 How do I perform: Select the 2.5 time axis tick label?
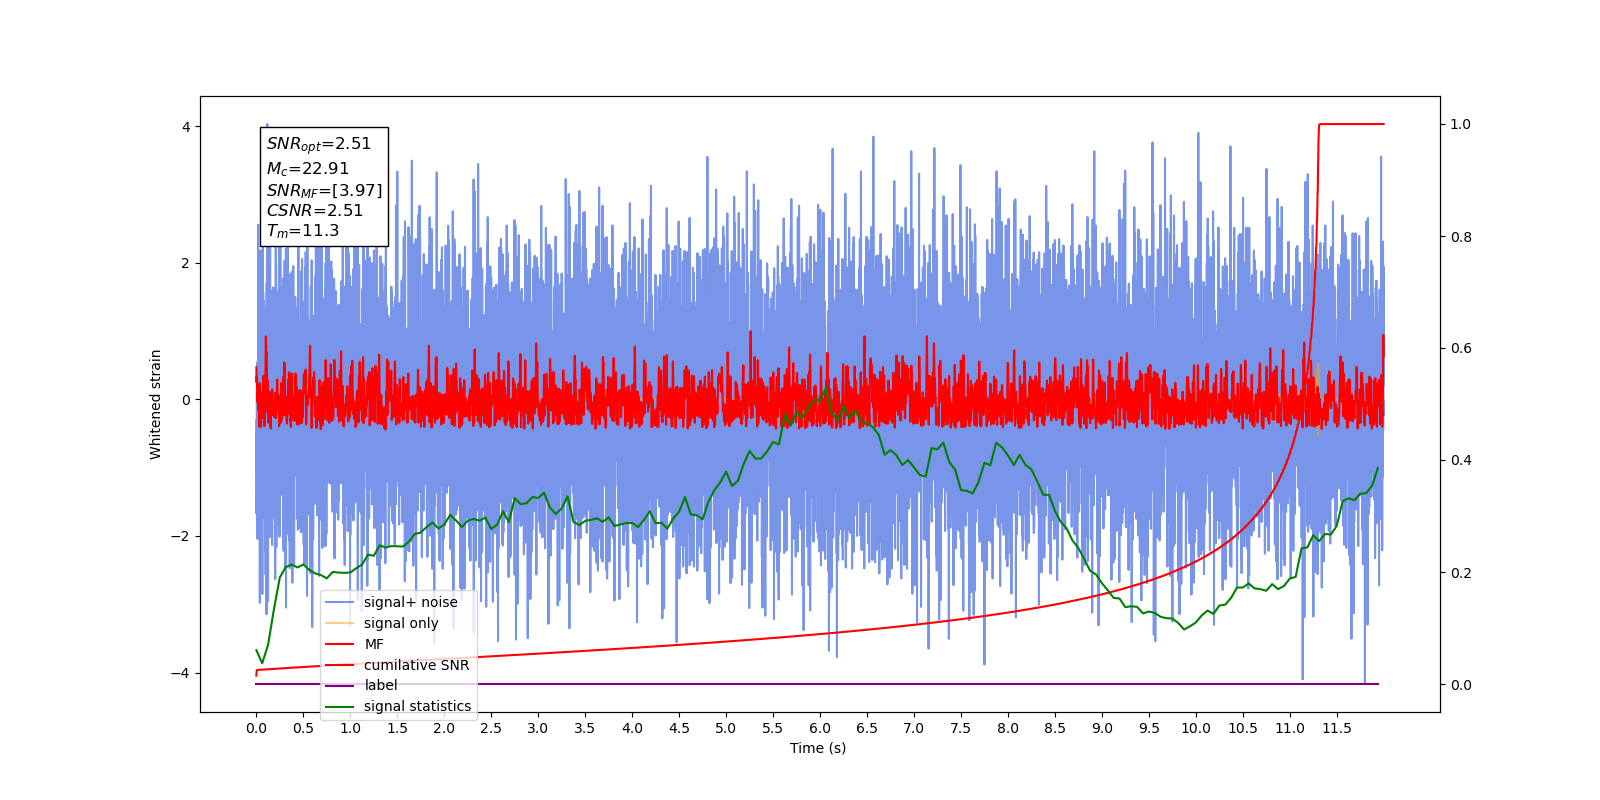(491, 728)
